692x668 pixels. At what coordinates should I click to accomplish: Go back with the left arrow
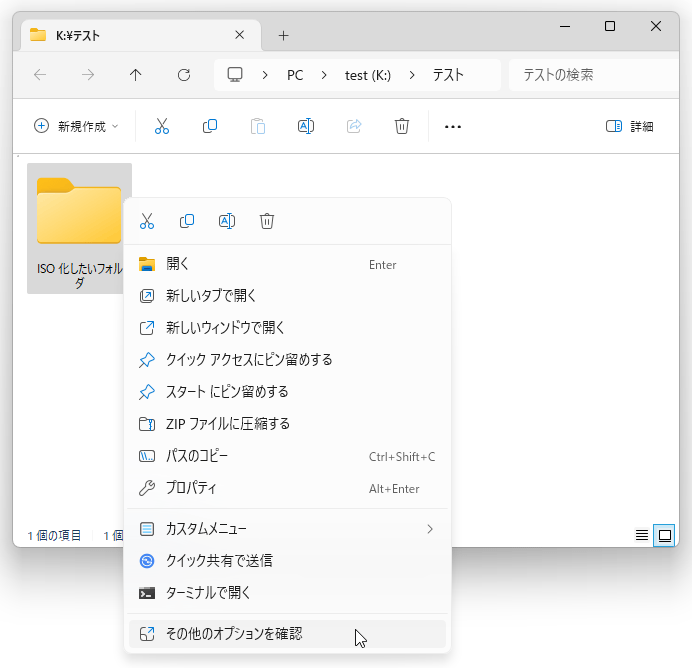point(40,75)
